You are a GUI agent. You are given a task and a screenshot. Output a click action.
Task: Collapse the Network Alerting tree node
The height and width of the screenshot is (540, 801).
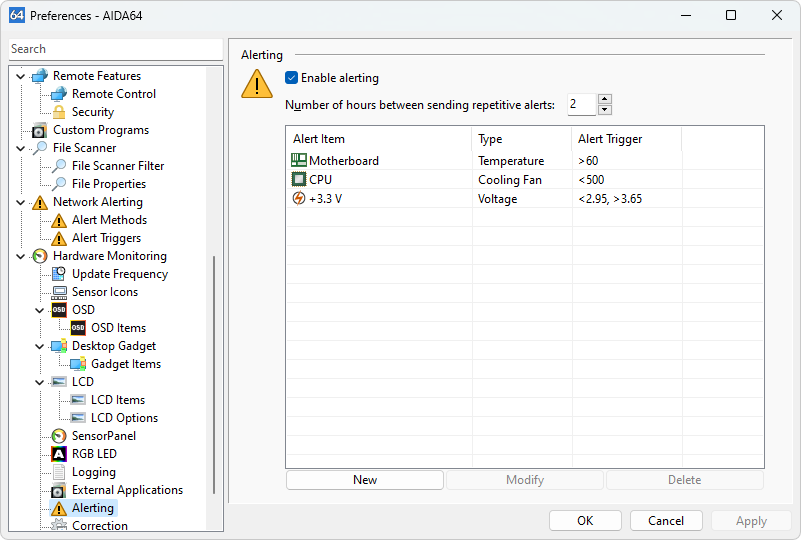click(x=21, y=202)
